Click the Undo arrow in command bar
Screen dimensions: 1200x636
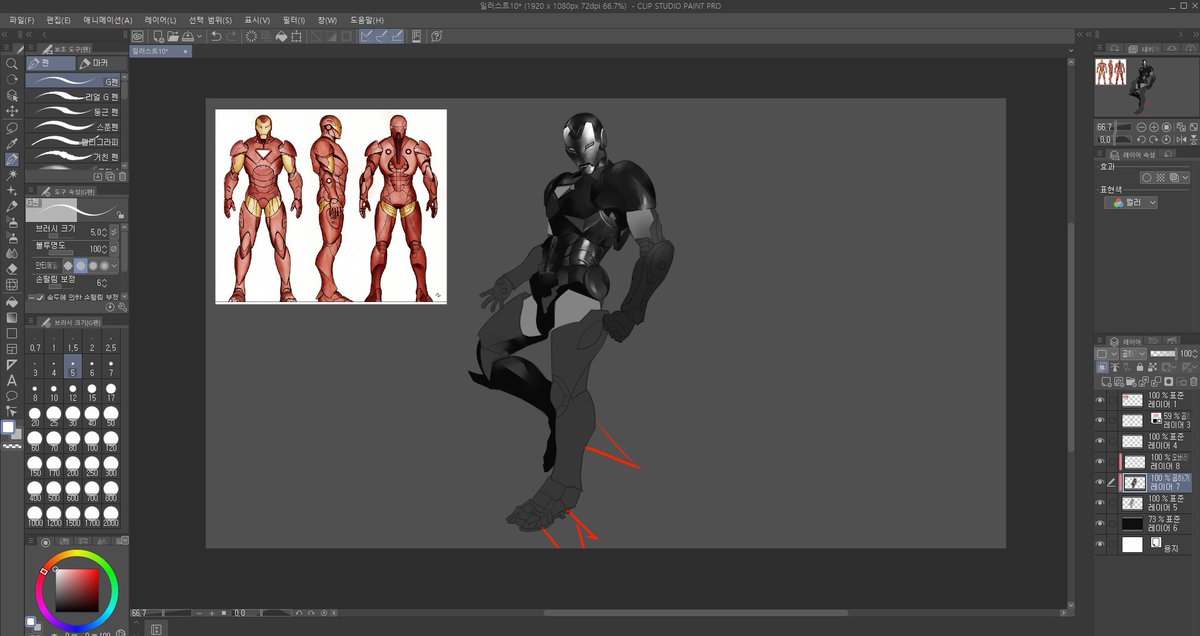(216, 36)
